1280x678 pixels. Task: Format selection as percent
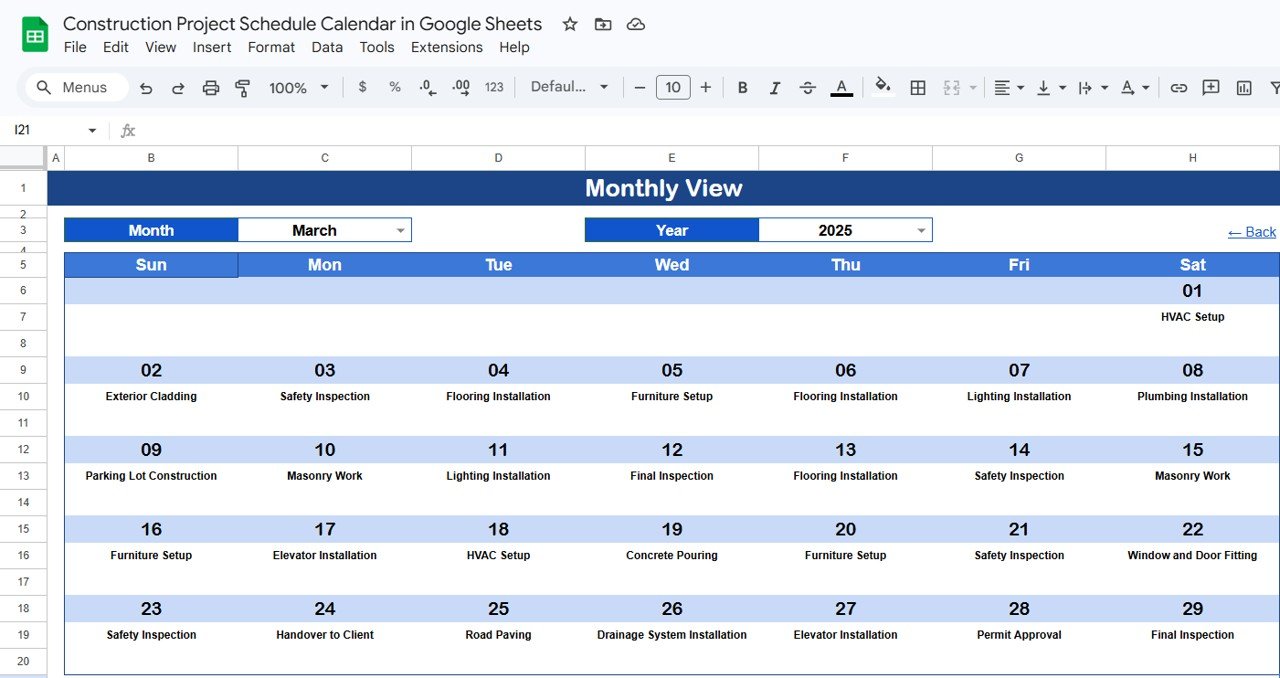pyautogui.click(x=395, y=87)
